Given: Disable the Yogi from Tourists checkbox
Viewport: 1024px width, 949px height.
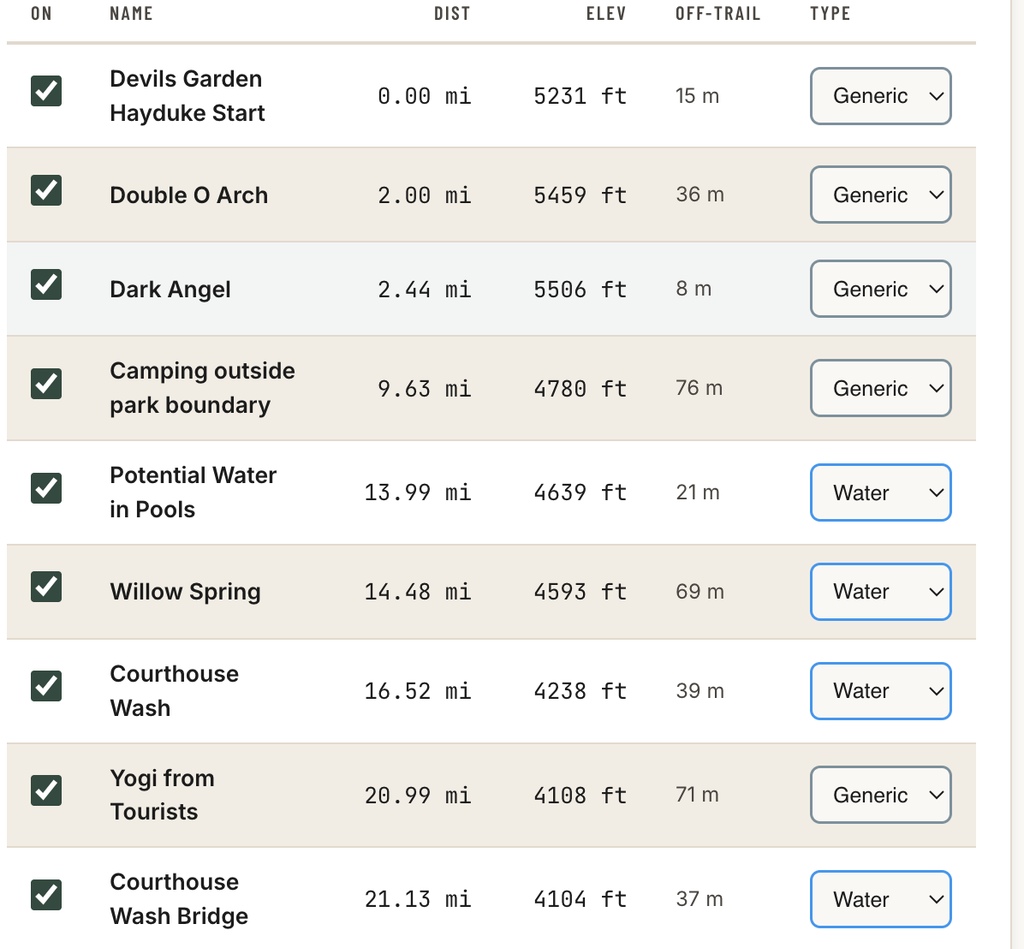Looking at the screenshot, I should pos(46,790).
